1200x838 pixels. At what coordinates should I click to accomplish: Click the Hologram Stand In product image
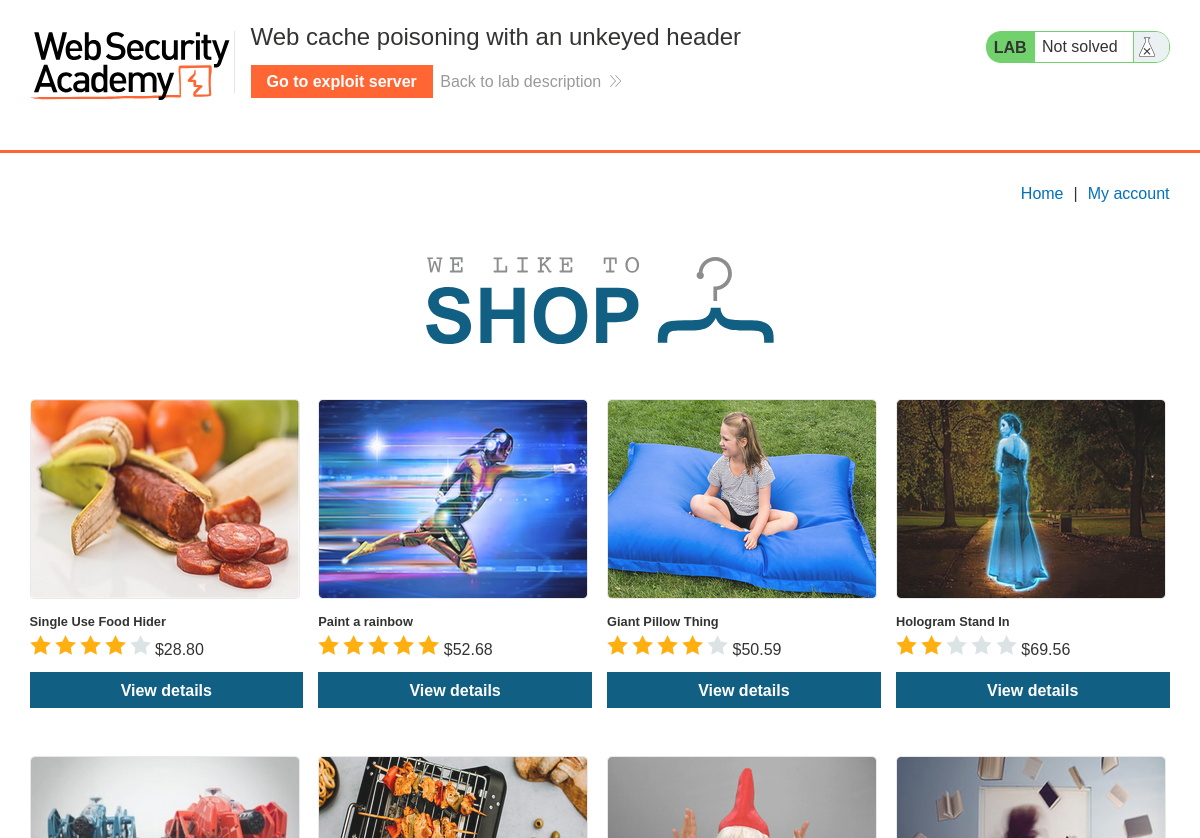click(x=1031, y=499)
